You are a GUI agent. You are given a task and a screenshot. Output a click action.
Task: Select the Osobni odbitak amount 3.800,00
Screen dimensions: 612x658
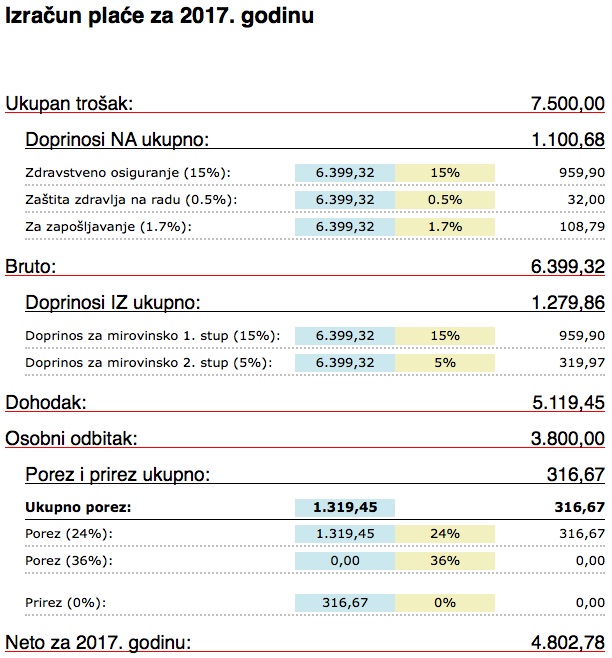pyautogui.click(x=567, y=438)
